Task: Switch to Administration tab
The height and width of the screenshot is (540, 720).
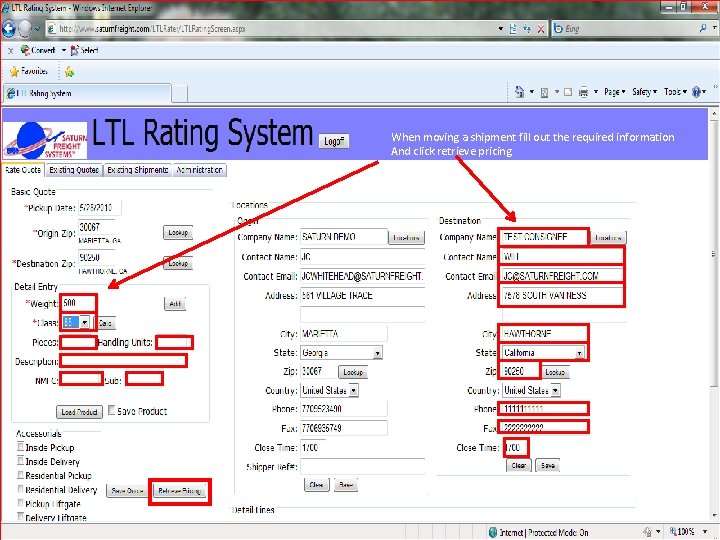Action: [x=200, y=170]
